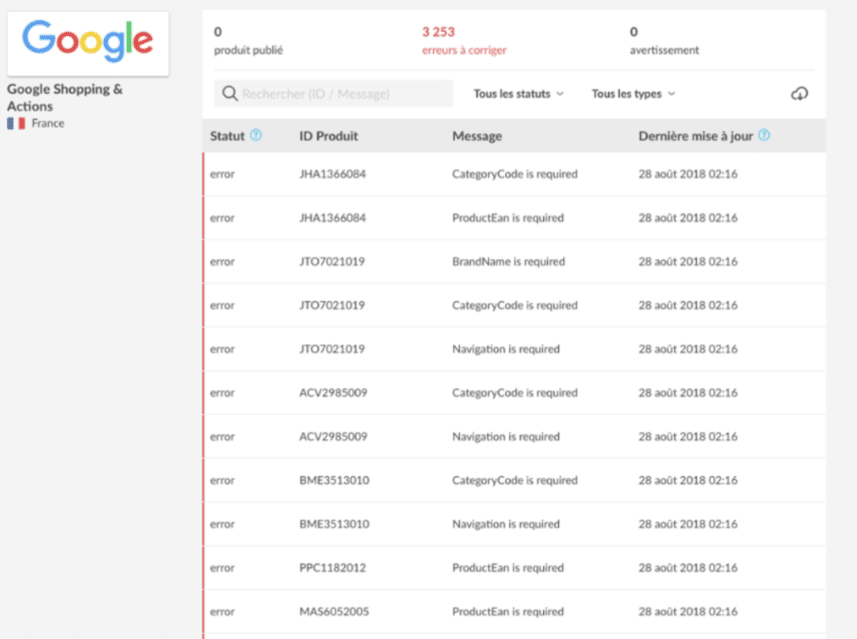Click the French flag icon
Image resolution: width=857 pixels, height=639 pixels.
pos(16,124)
